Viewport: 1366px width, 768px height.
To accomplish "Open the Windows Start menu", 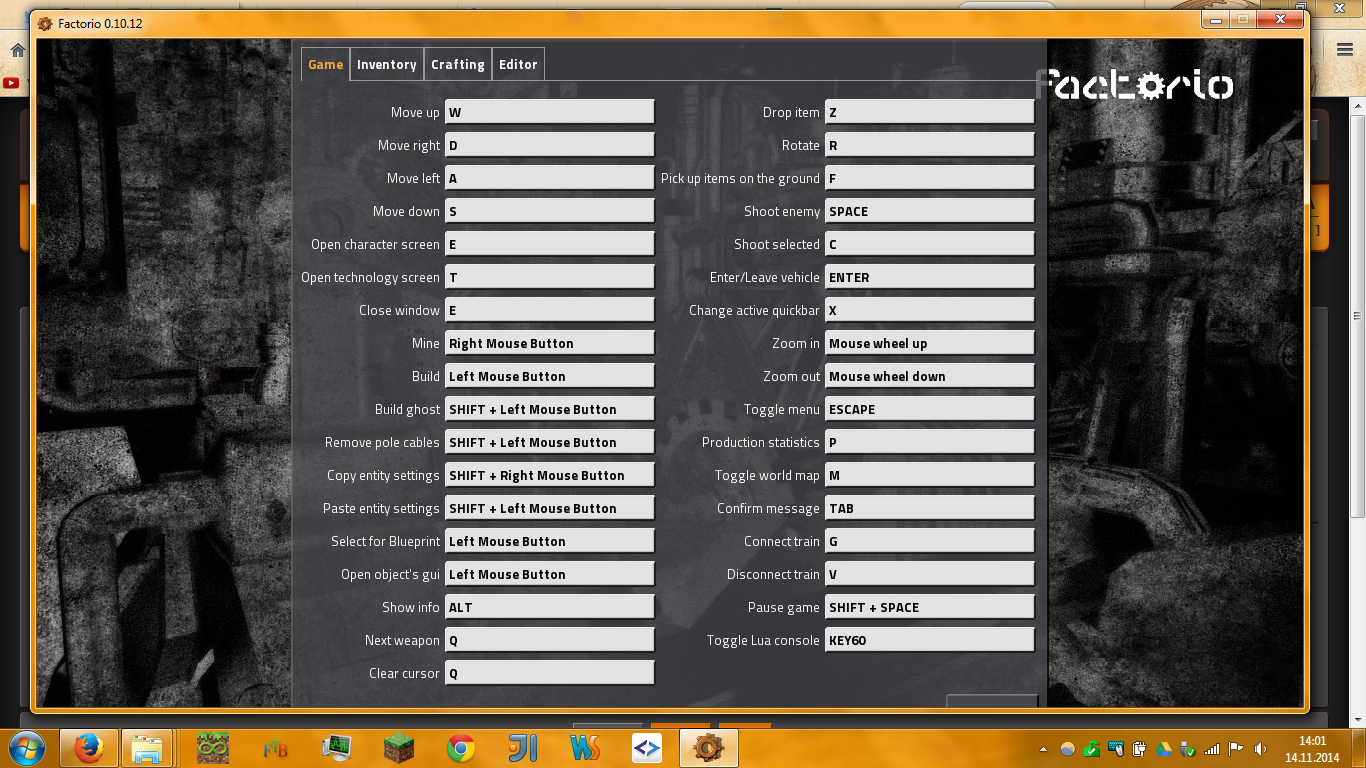I will pyautogui.click(x=26, y=748).
